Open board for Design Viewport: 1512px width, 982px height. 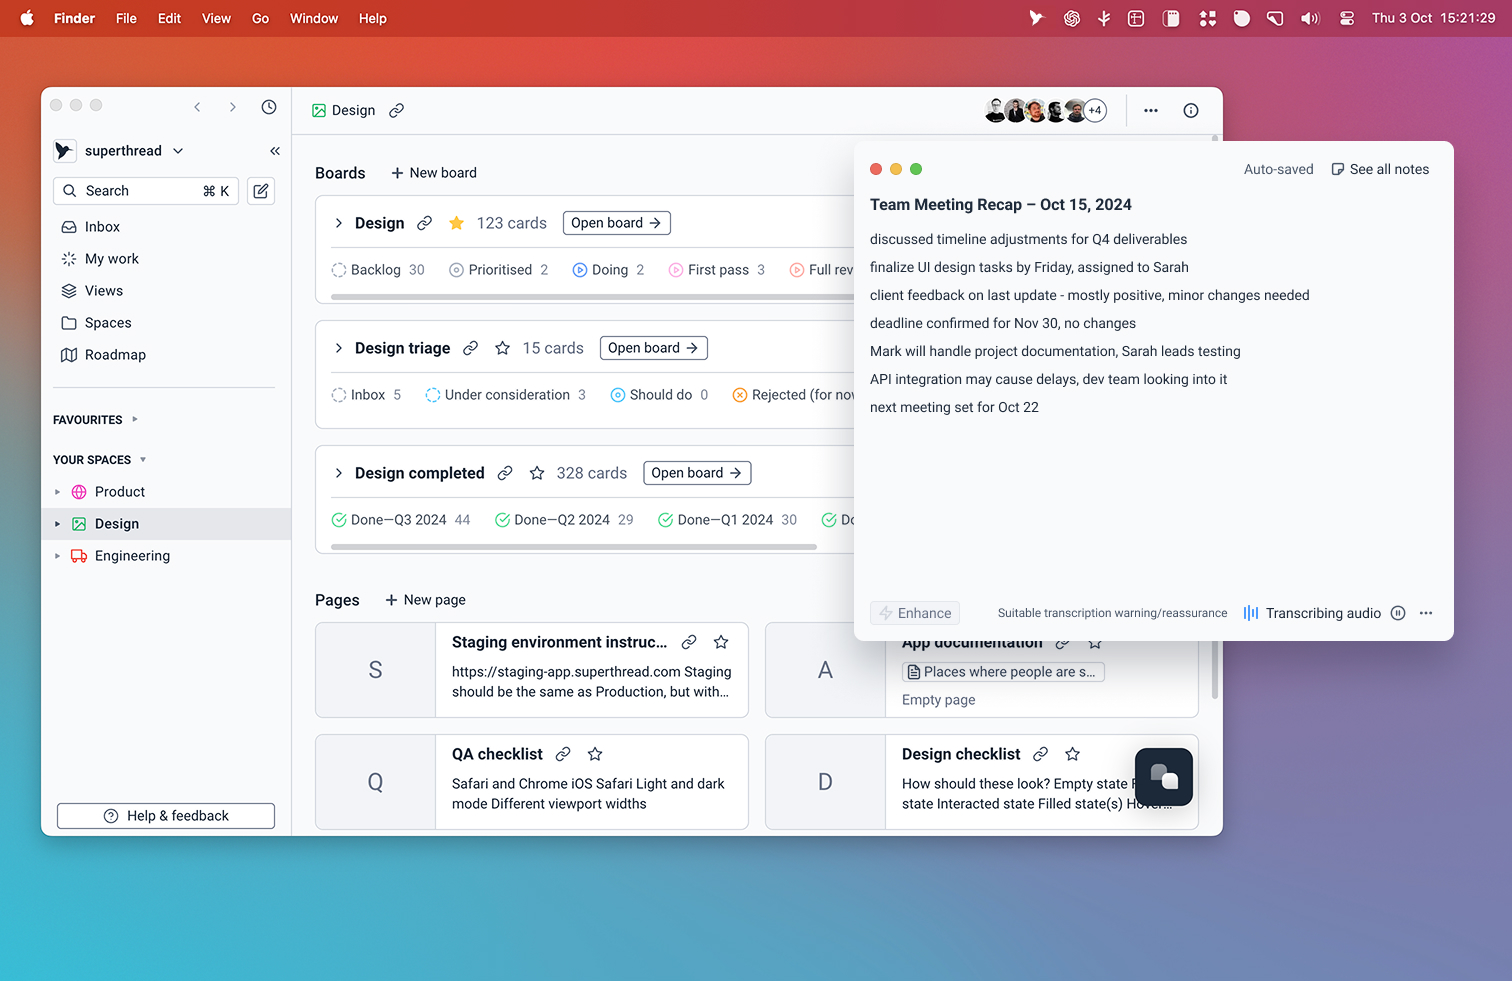[616, 223]
